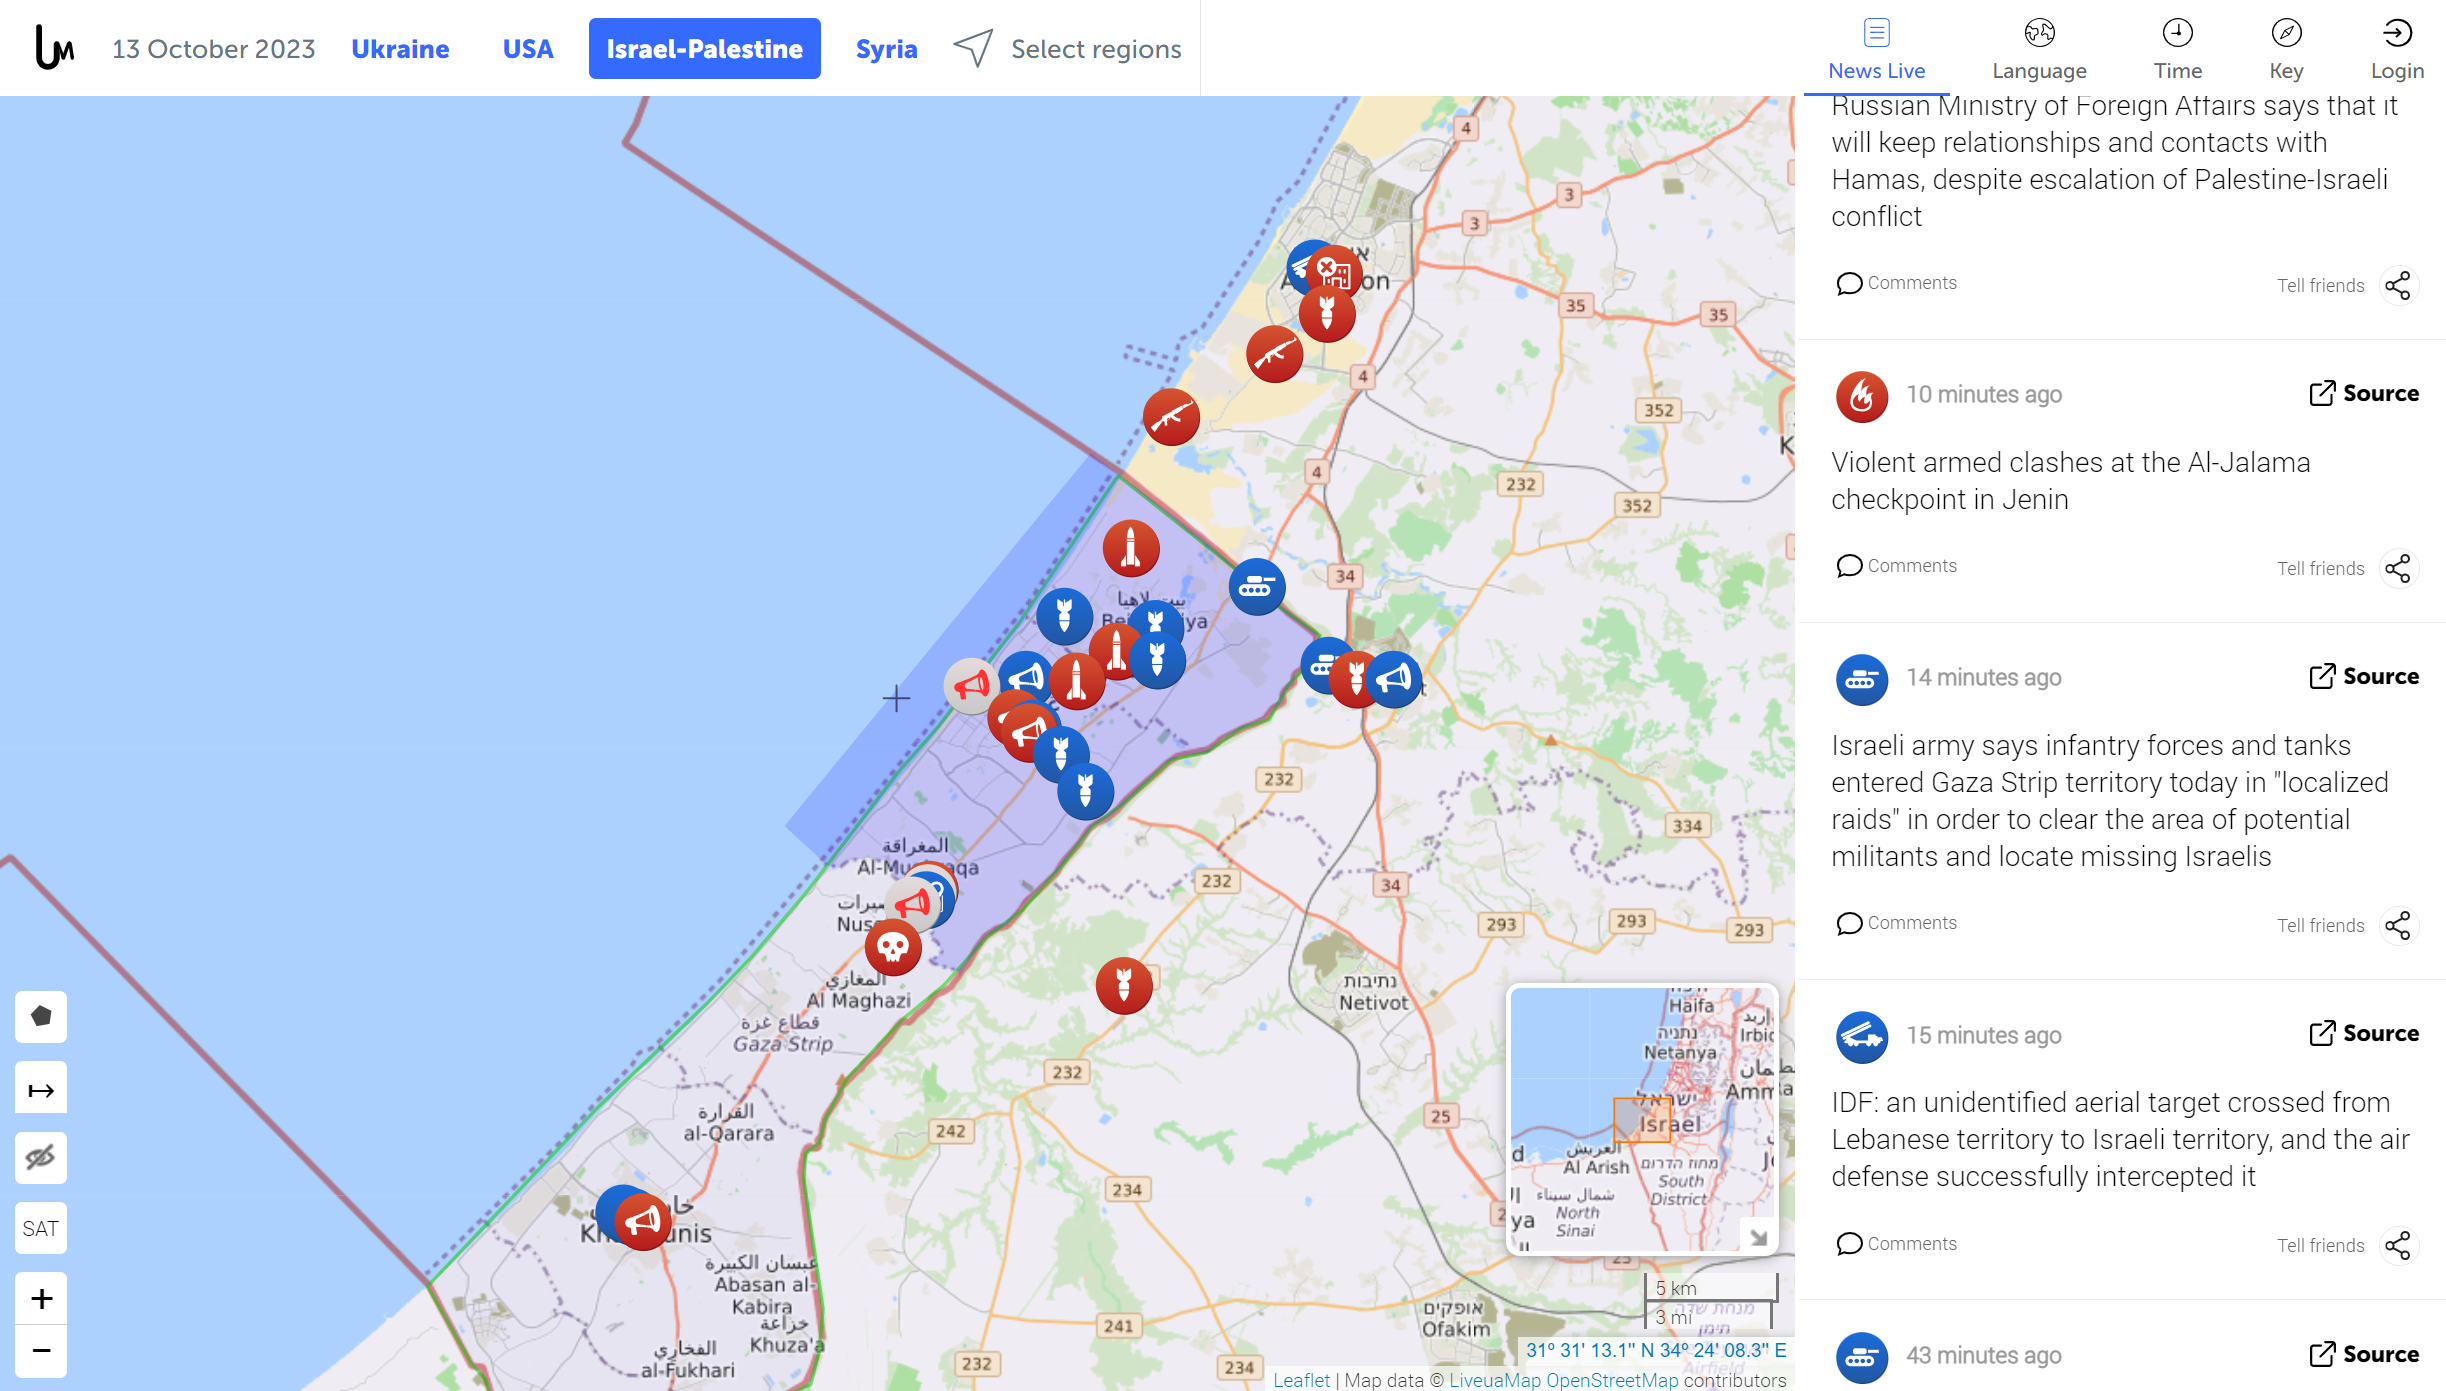Open the Time filter

2177,49
